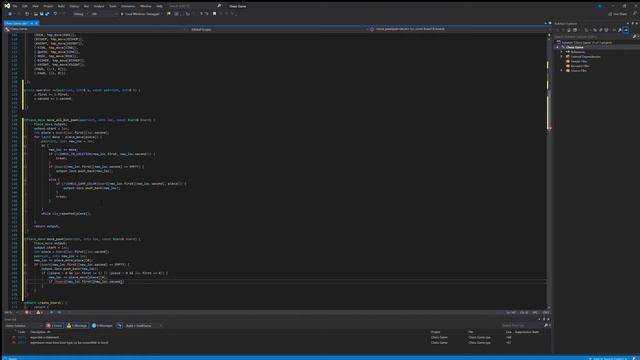Select the 'expected a statement' error row

pyautogui.click(x=278, y=338)
